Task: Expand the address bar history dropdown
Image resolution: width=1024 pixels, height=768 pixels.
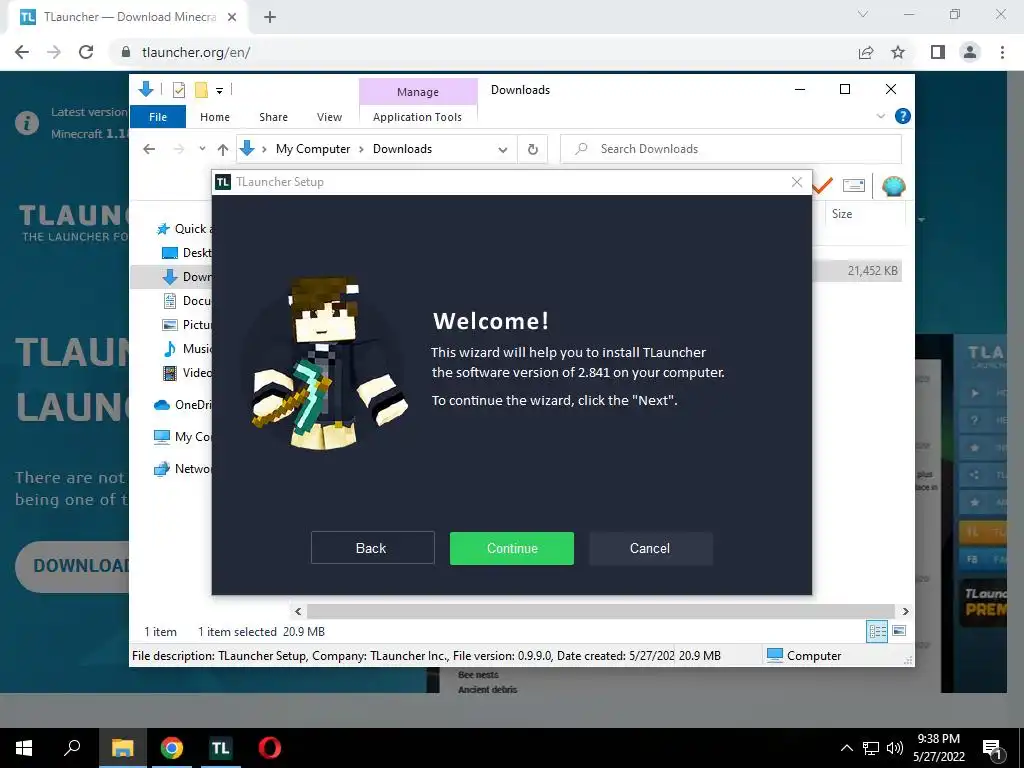Action: click(x=503, y=150)
